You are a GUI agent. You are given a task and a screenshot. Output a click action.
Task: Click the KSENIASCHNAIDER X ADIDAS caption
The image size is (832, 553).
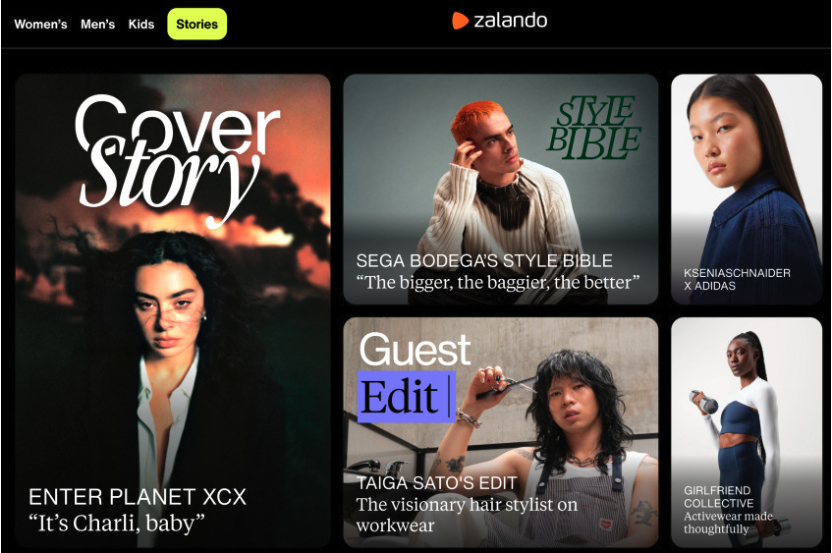pos(737,279)
